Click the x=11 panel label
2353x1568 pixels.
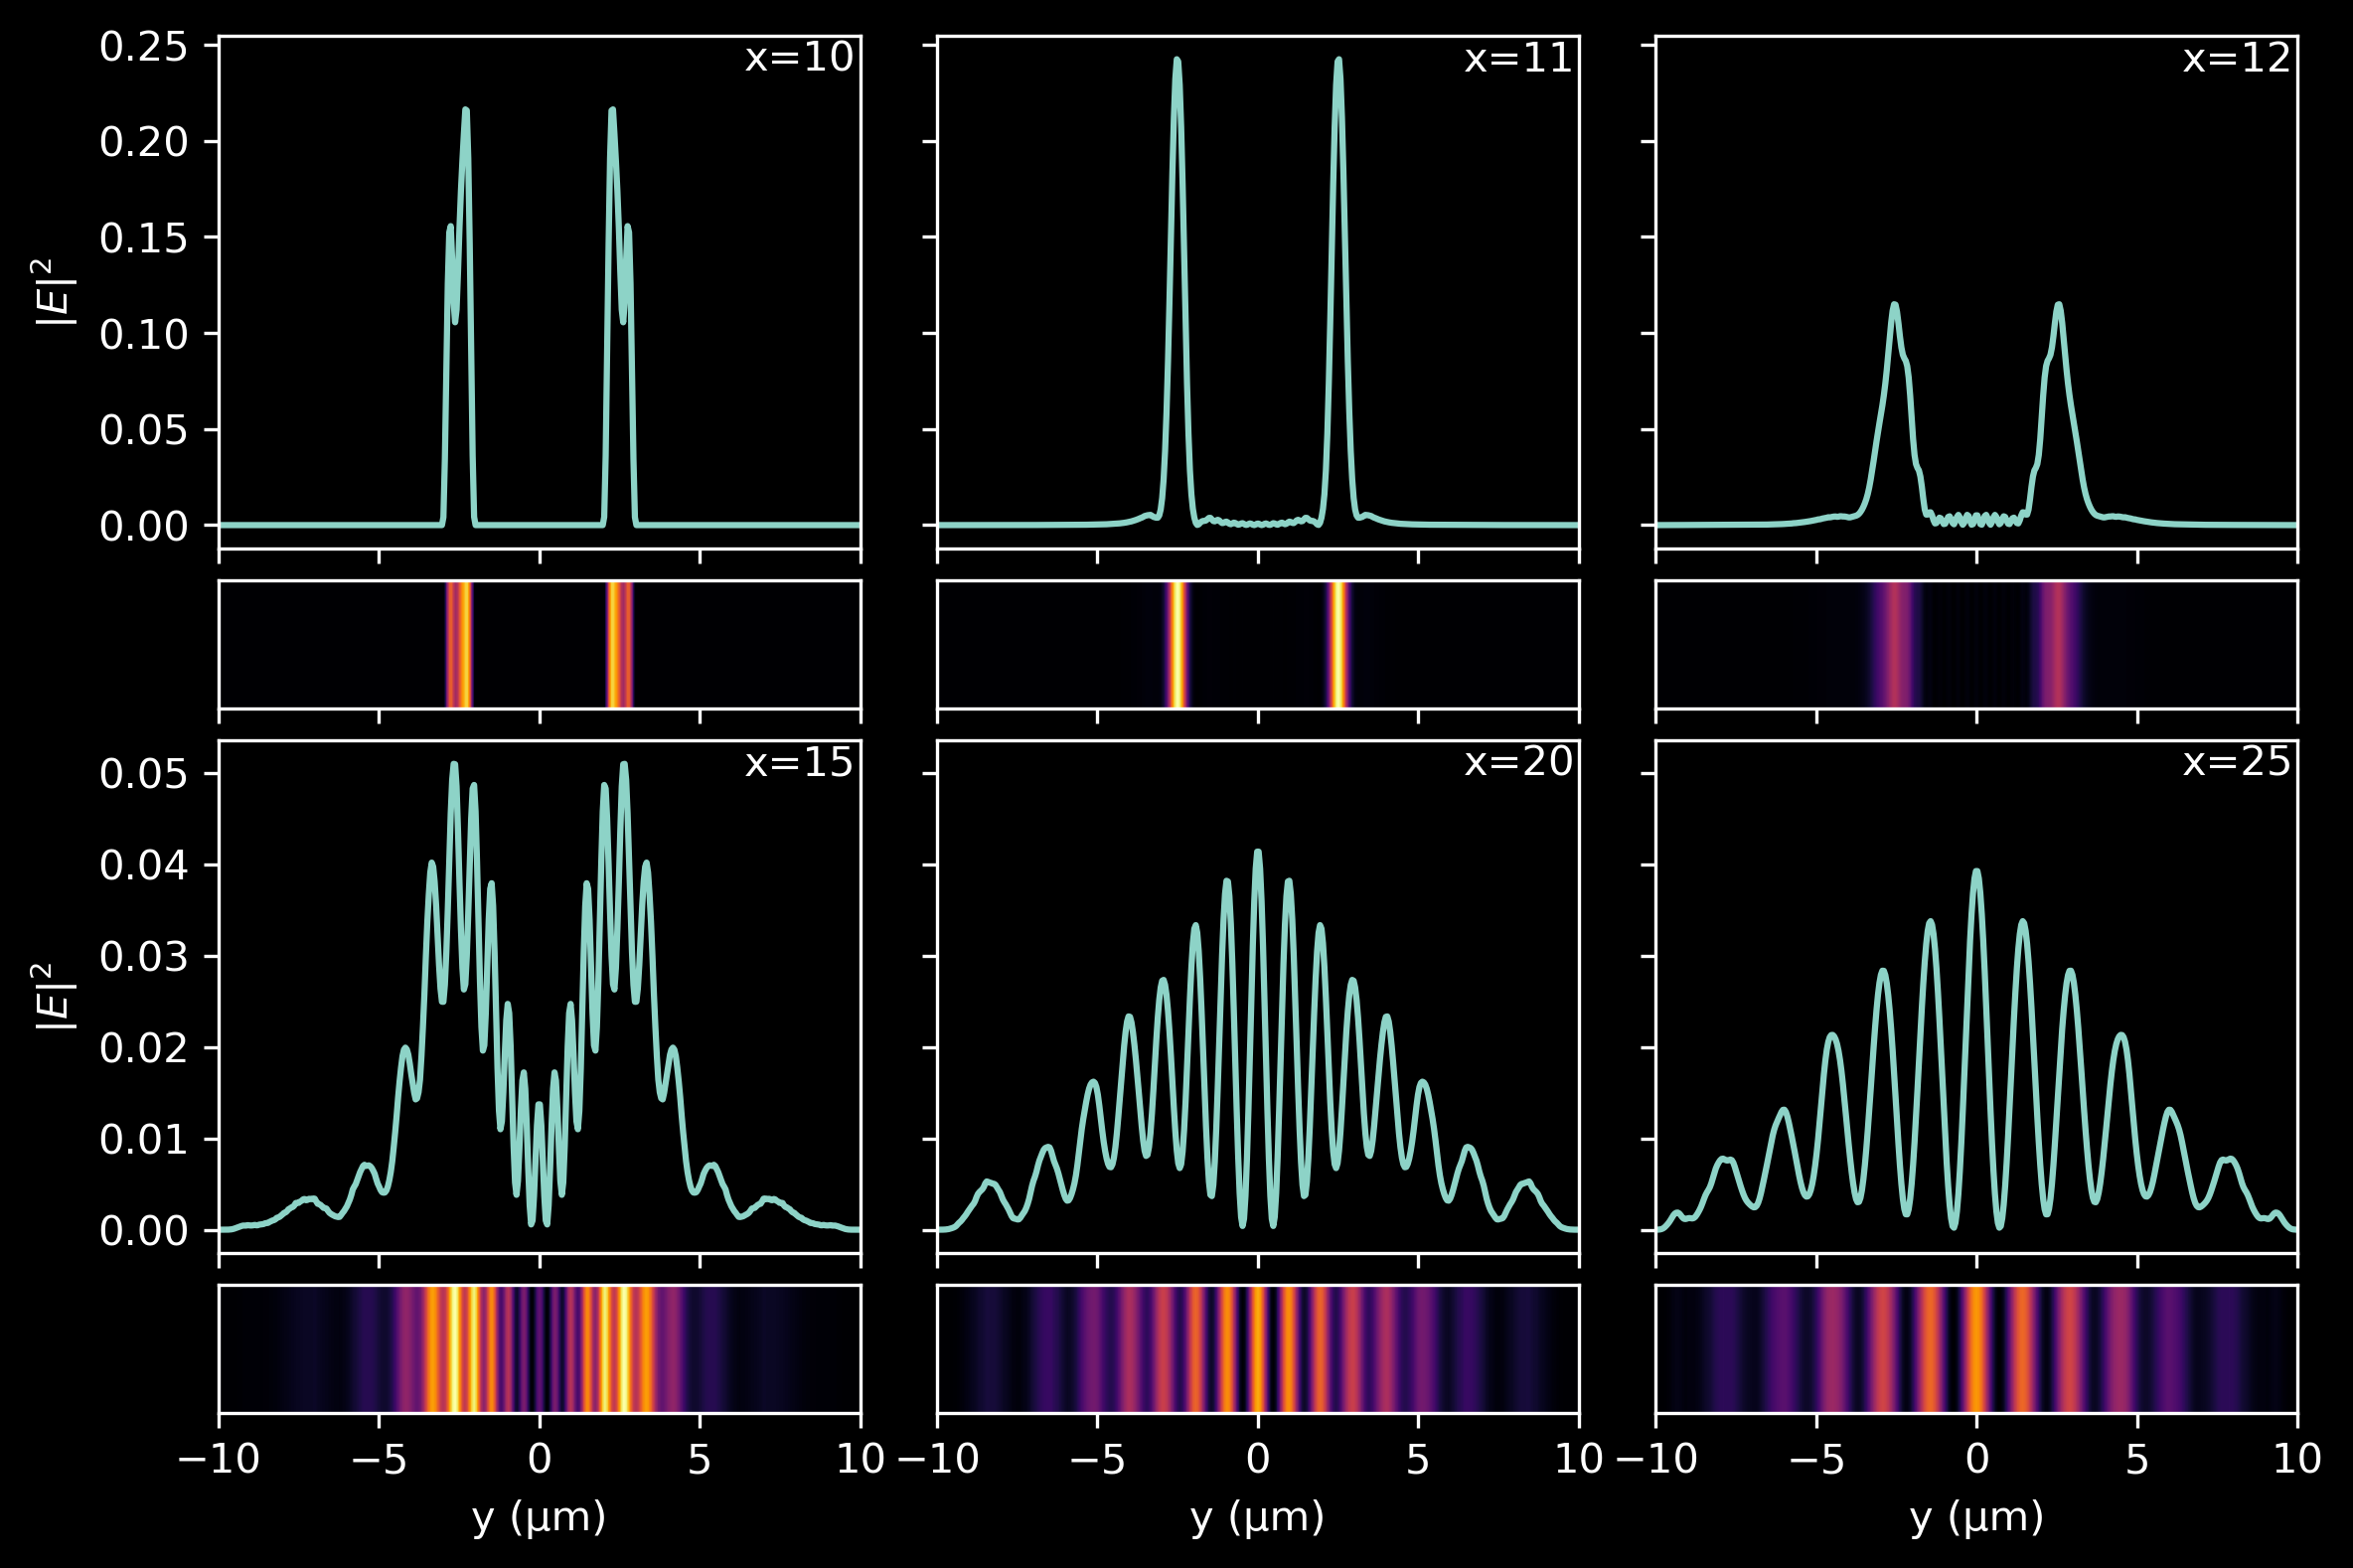pos(1518,58)
